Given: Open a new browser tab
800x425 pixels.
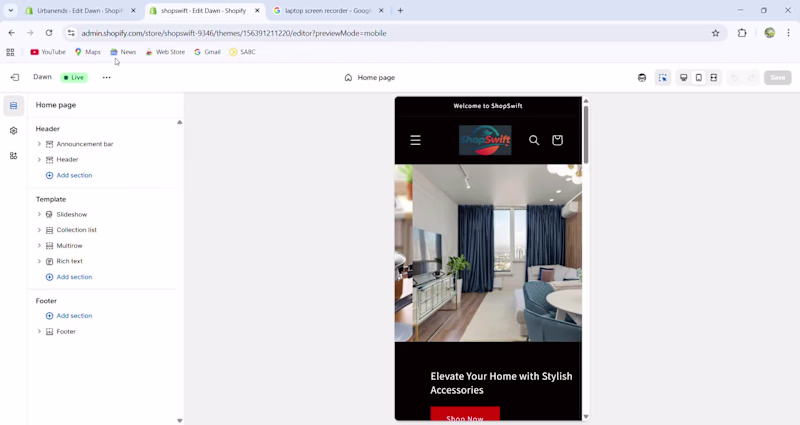Looking at the screenshot, I should point(401,11).
